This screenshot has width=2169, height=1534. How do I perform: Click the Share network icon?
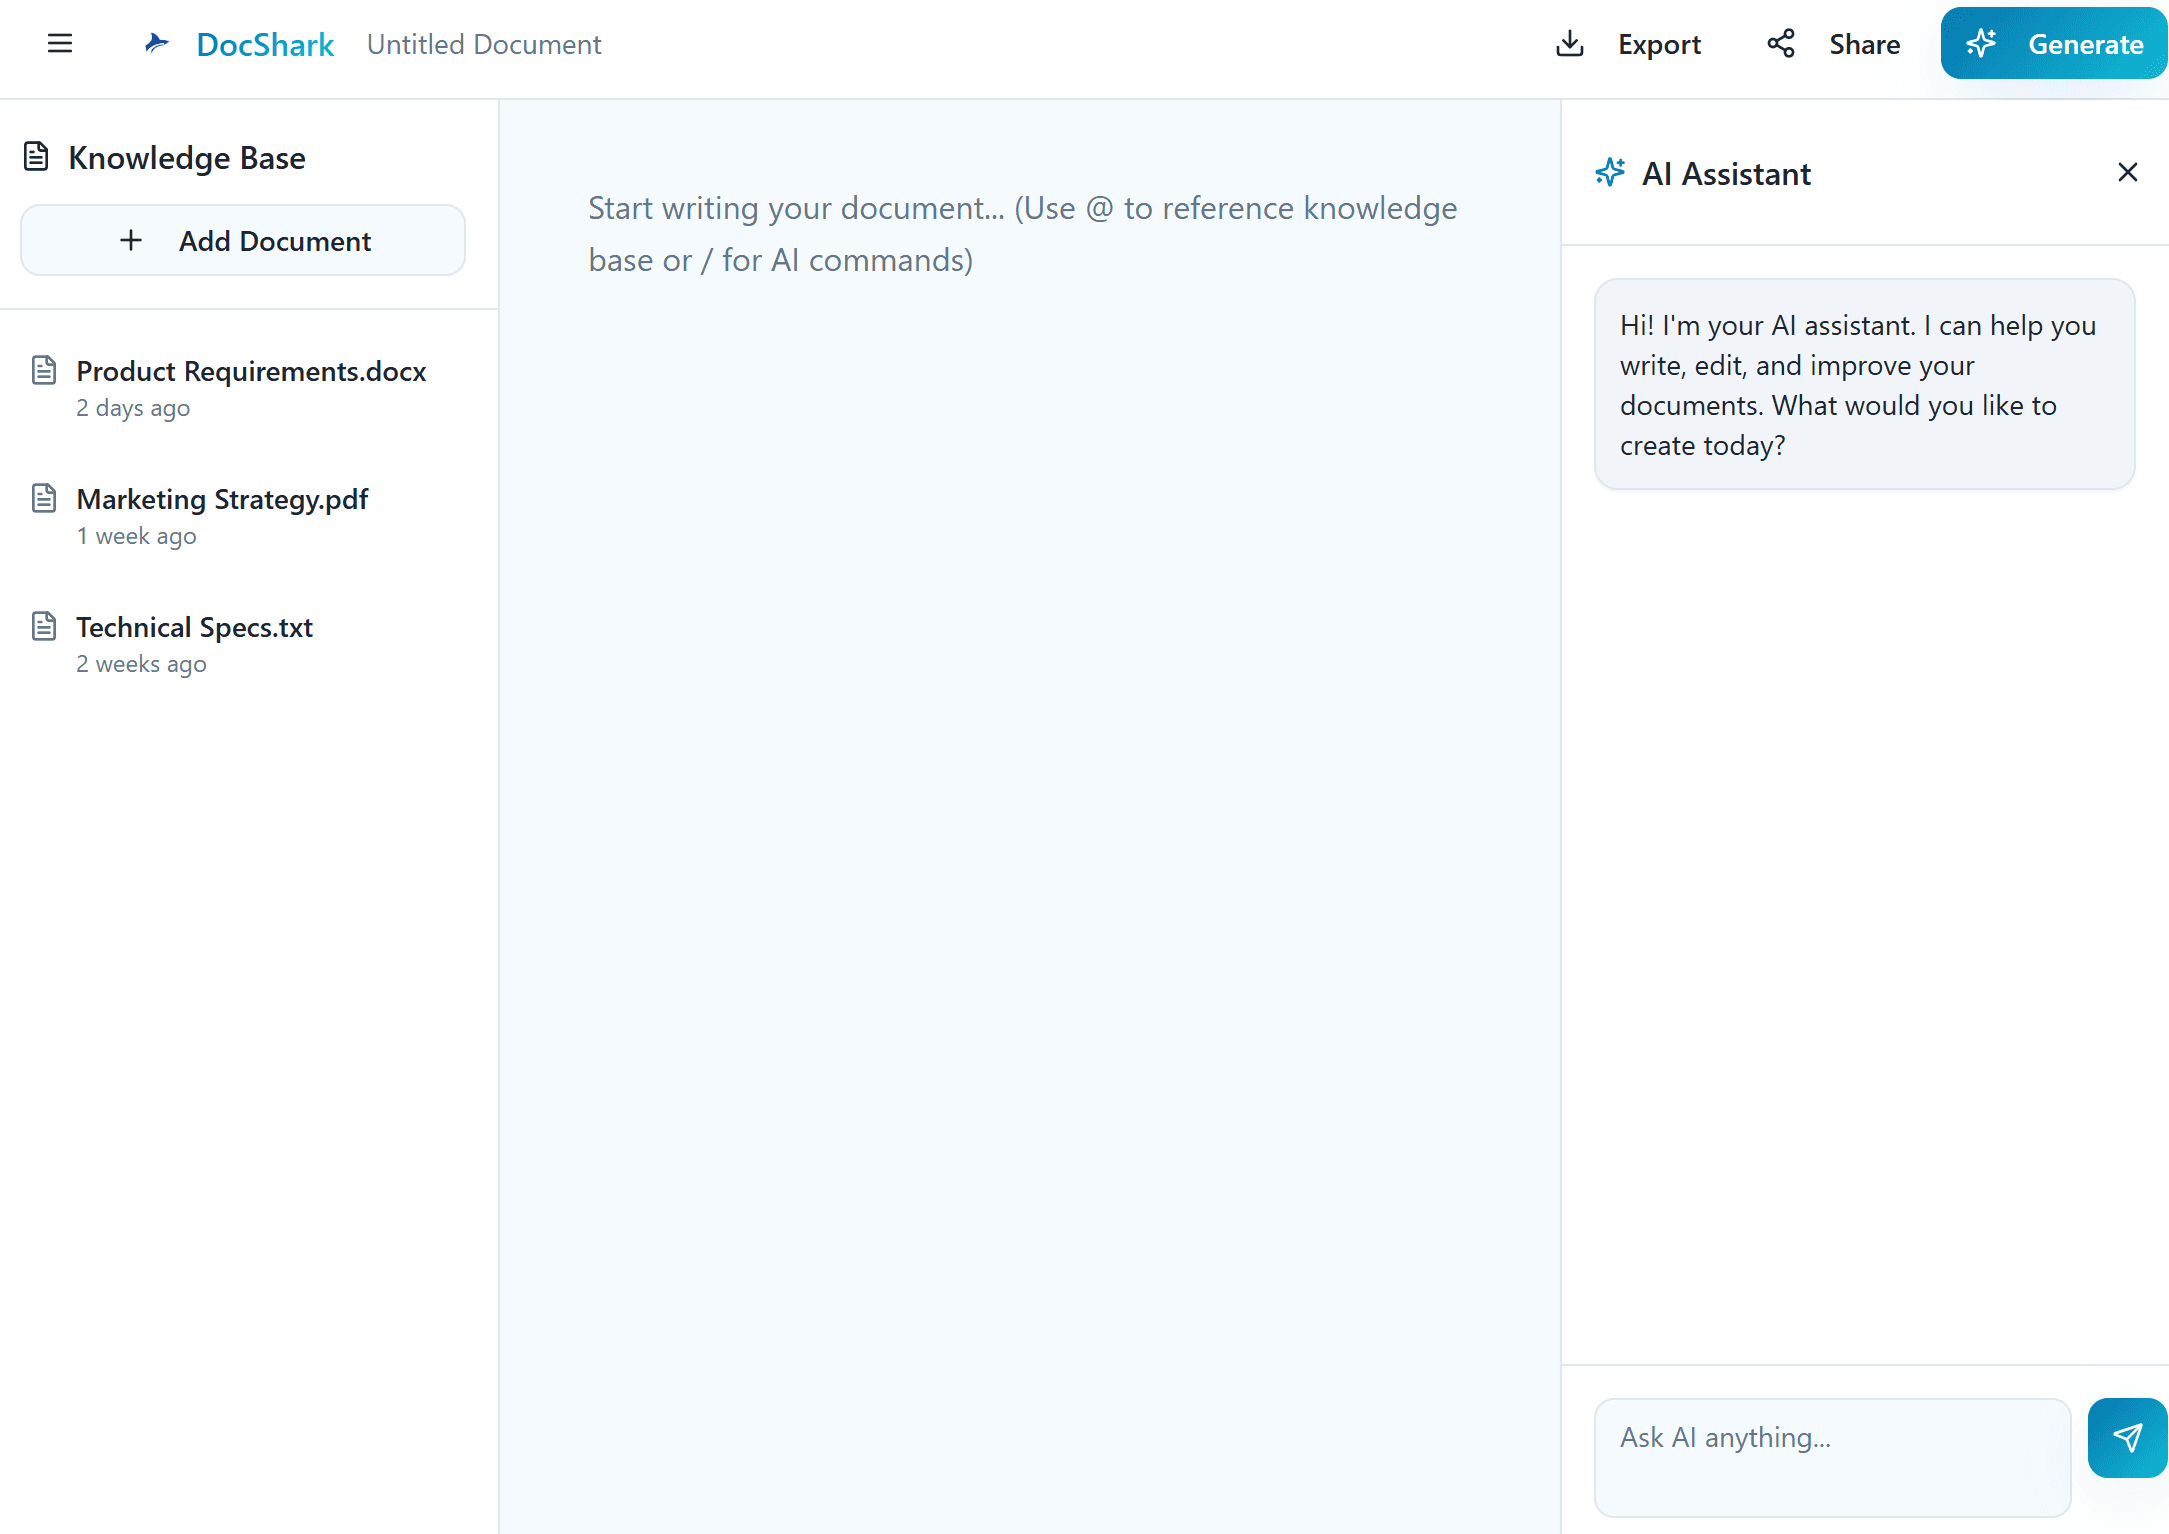[1781, 43]
